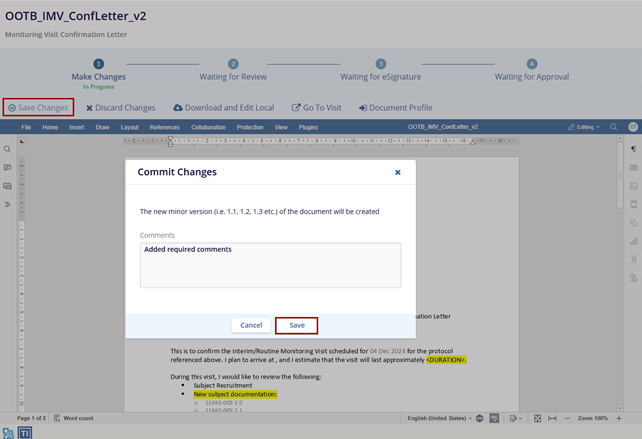642x439 pixels.
Task: Open paragraph settings in right sidebar
Action: [633, 149]
